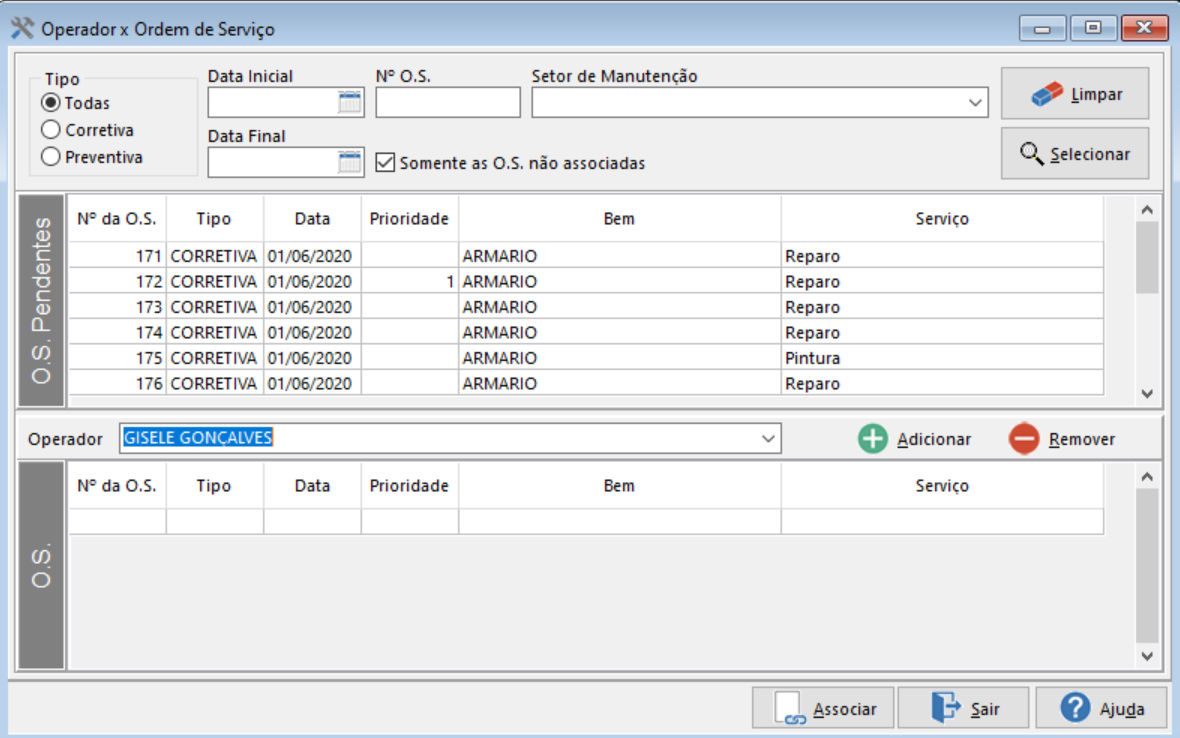The width and height of the screenshot is (1180, 738).
Task: Select O.S. number 172 cell
Action: pos(117,281)
